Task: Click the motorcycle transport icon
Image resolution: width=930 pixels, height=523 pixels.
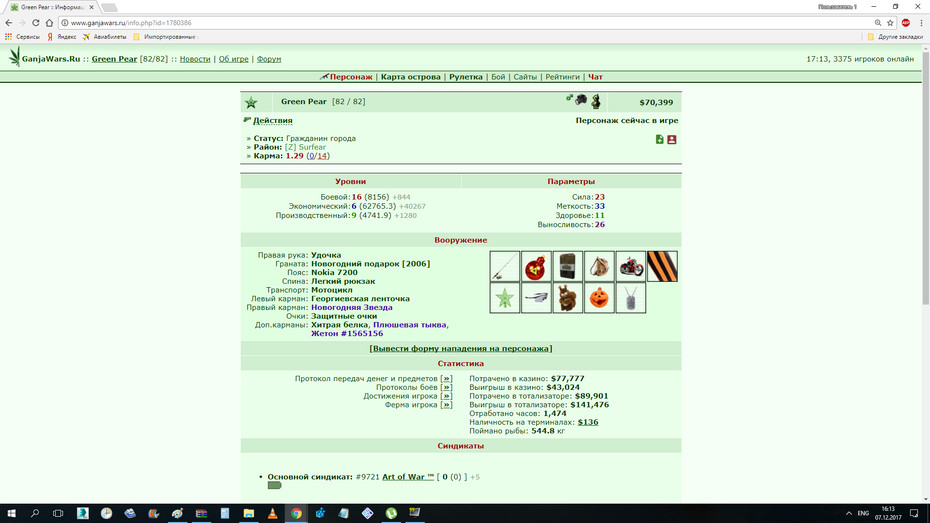Action: coord(630,266)
